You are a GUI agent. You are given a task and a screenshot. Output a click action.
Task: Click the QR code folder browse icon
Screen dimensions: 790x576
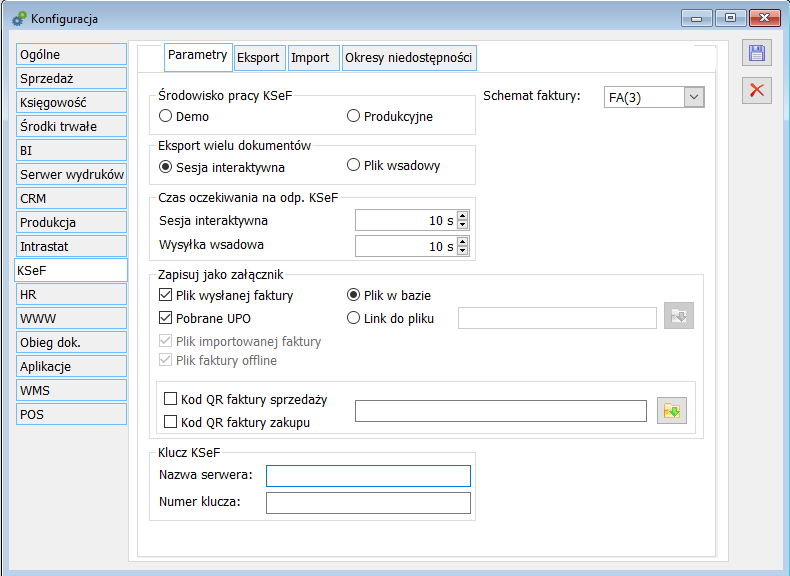tap(672, 411)
